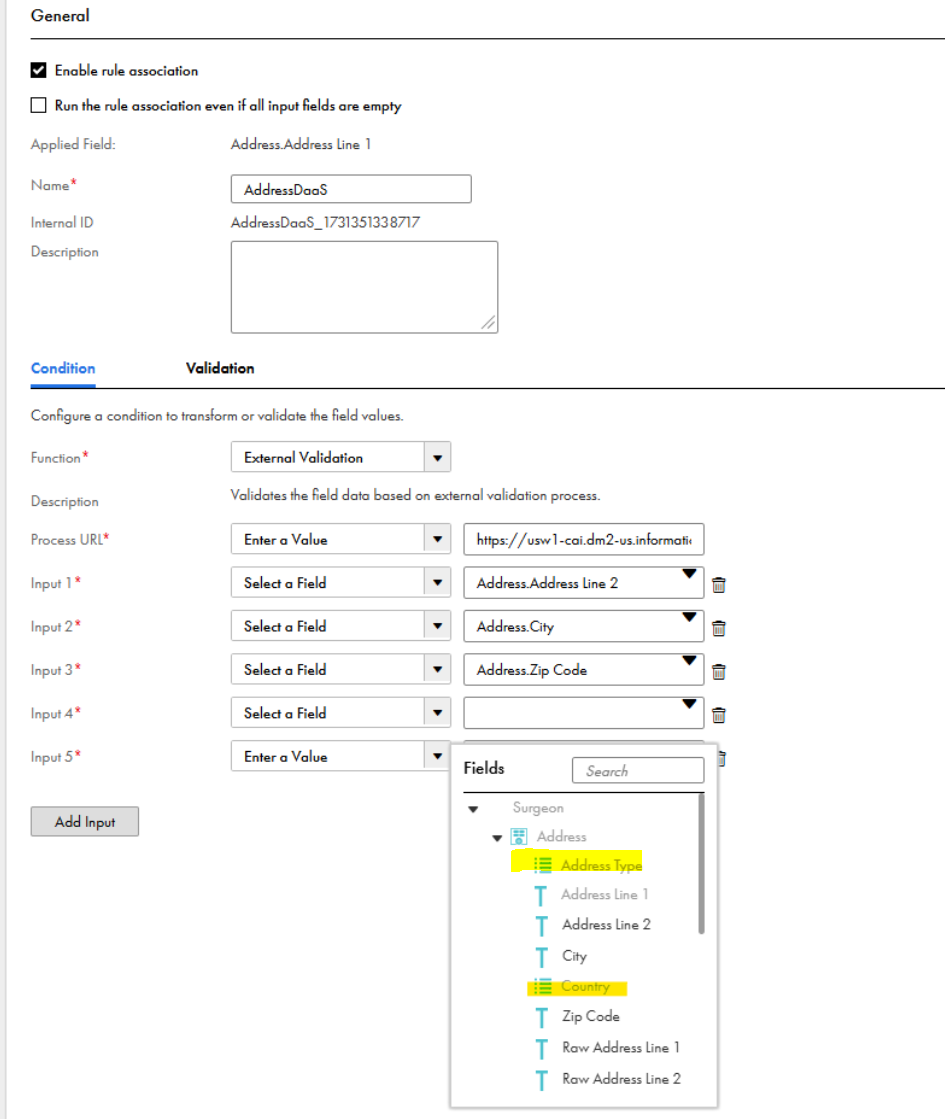Open the Function dropdown
This screenshot has height=1119, width=945.
(x=438, y=457)
